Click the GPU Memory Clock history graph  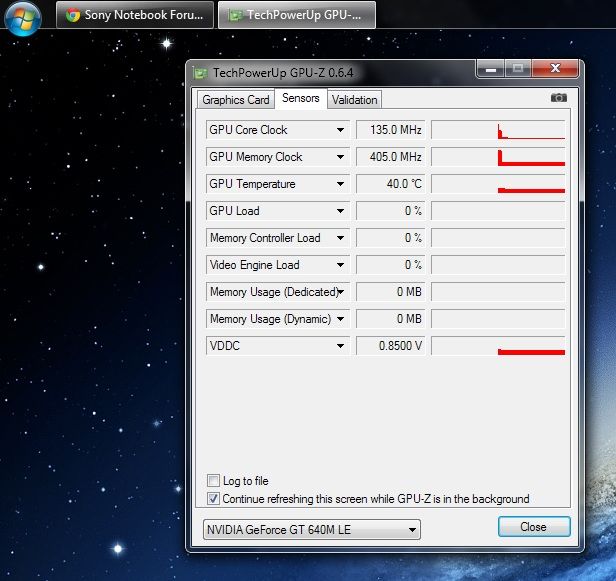click(x=498, y=157)
